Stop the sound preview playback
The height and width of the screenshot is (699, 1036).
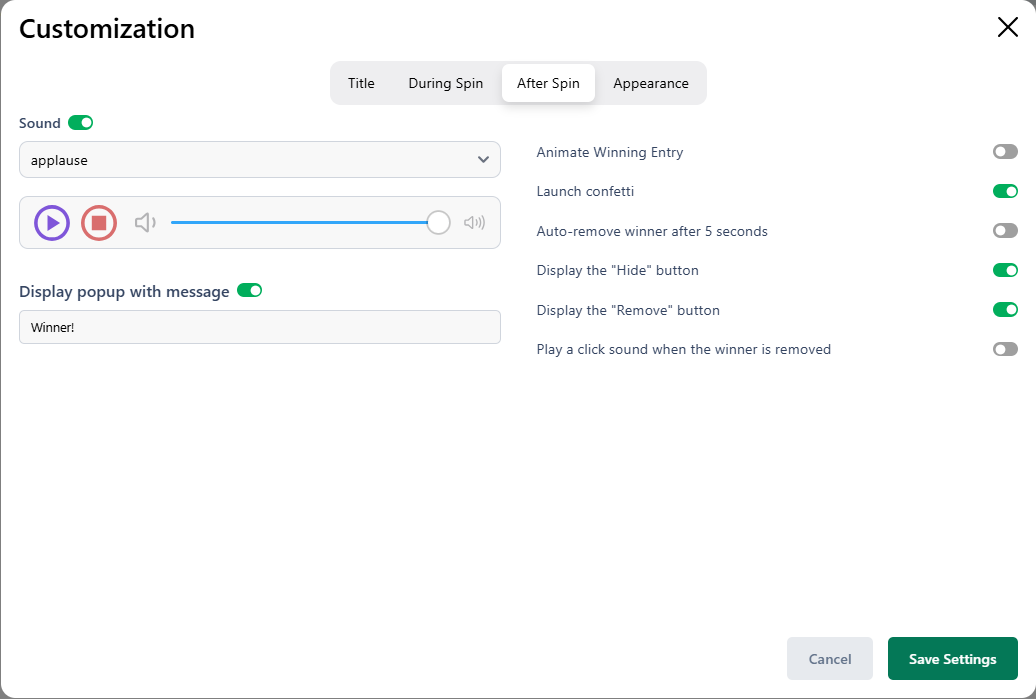coord(99,223)
